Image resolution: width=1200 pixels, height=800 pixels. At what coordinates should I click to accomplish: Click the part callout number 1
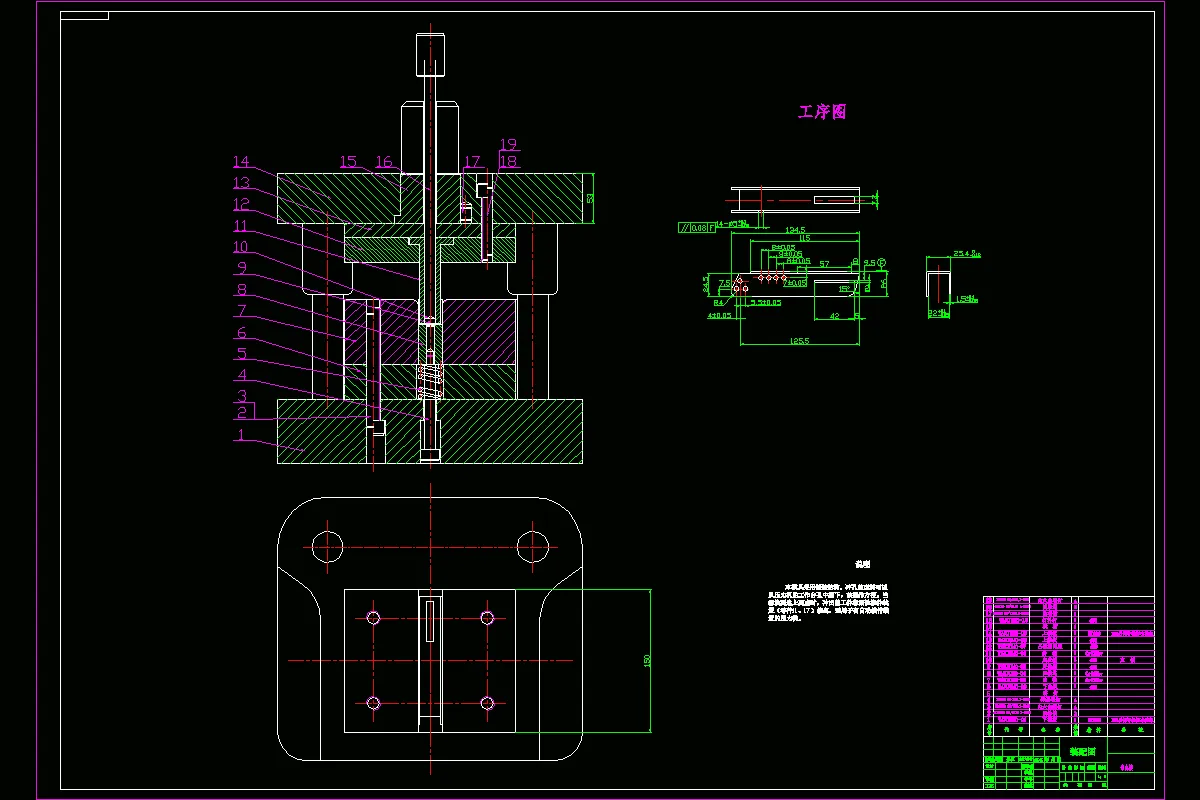tap(240, 435)
